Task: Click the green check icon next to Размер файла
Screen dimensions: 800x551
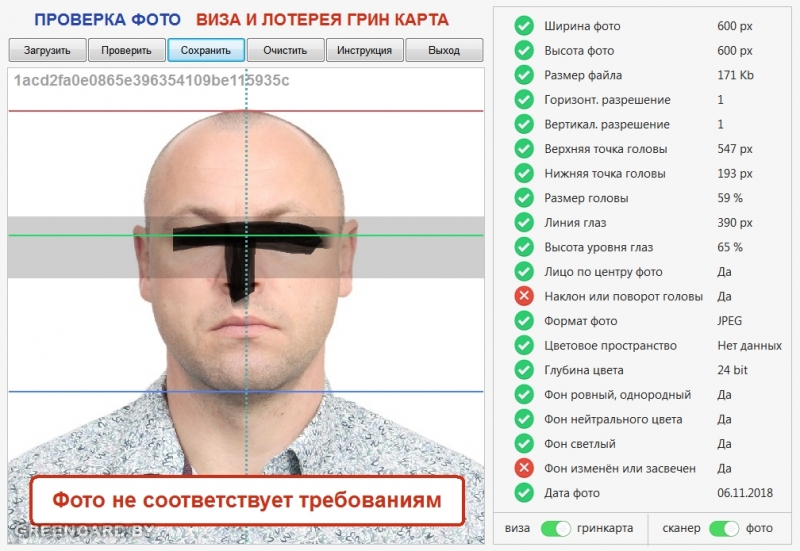Action: click(524, 75)
